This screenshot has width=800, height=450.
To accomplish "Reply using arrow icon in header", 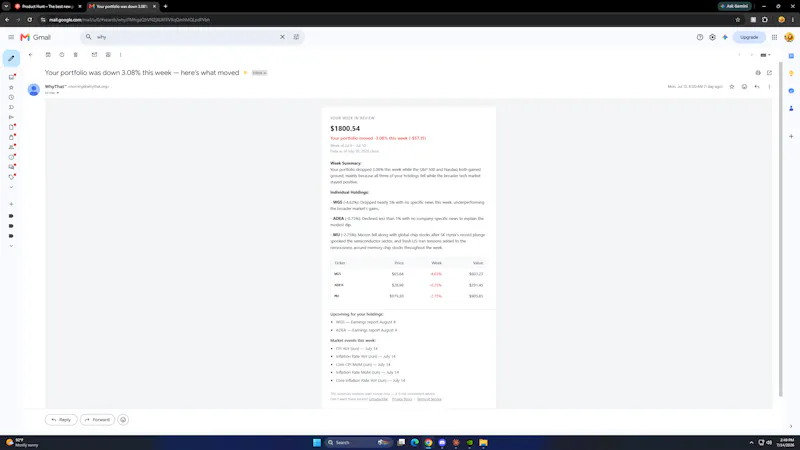I will (x=757, y=87).
